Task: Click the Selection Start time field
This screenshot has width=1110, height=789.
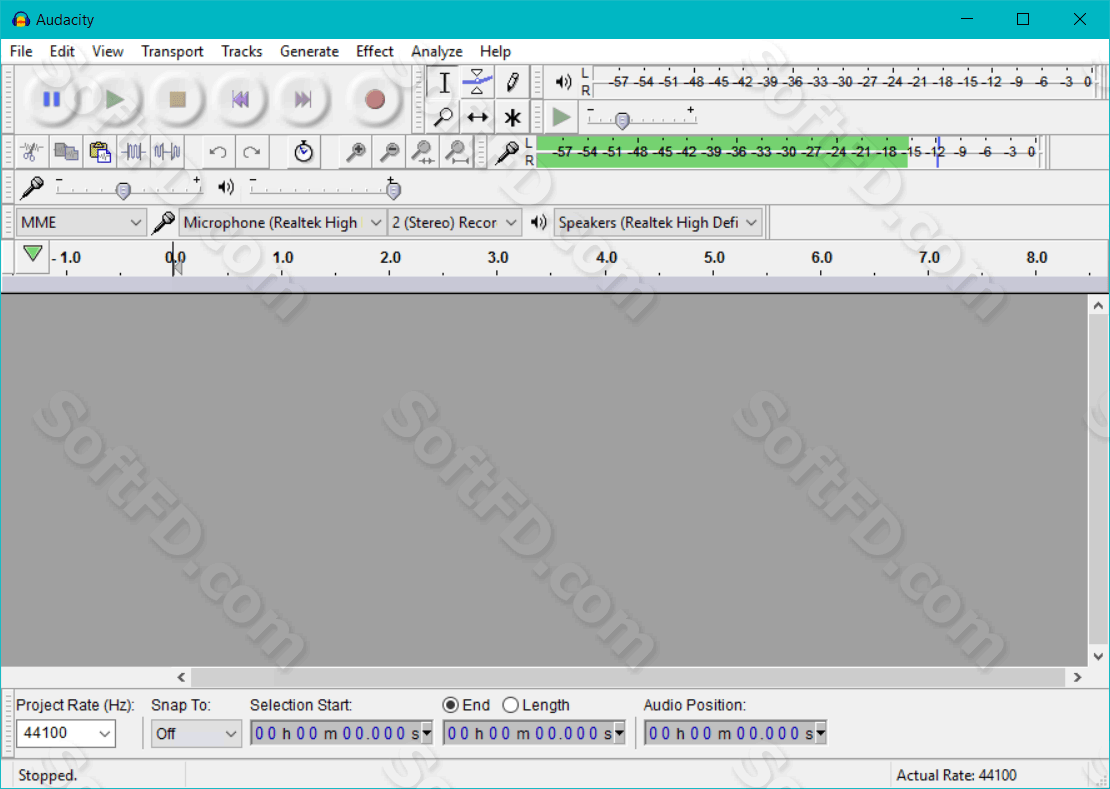Action: click(x=341, y=734)
